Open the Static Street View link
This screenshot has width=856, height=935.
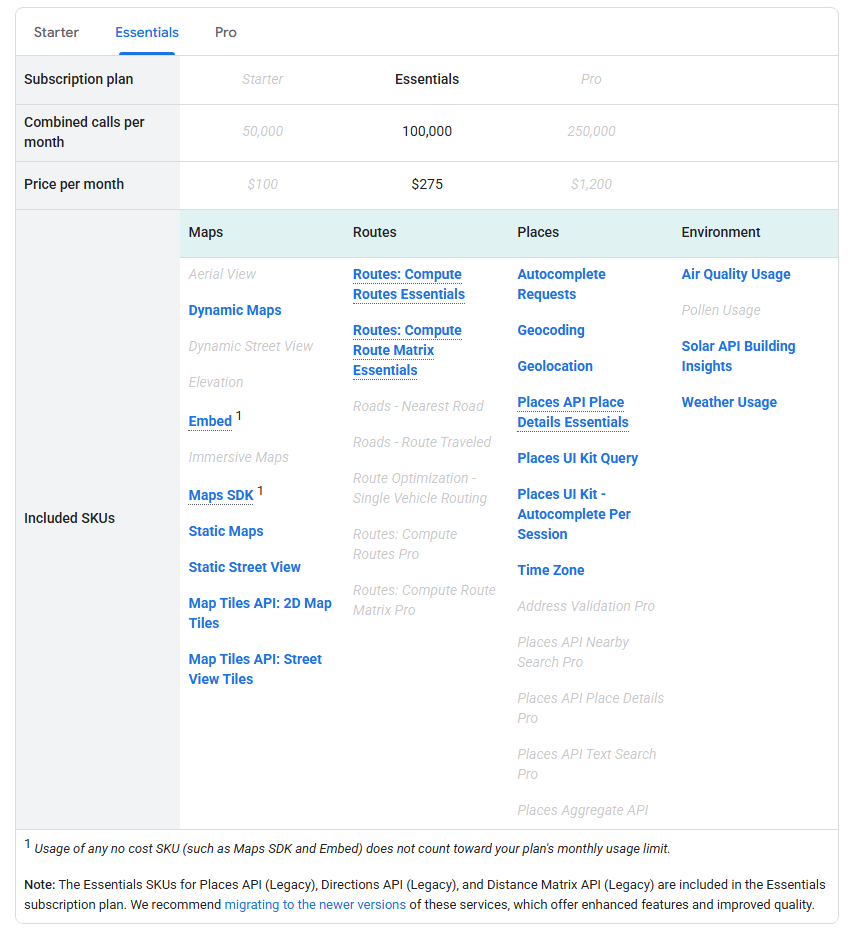[244, 567]
